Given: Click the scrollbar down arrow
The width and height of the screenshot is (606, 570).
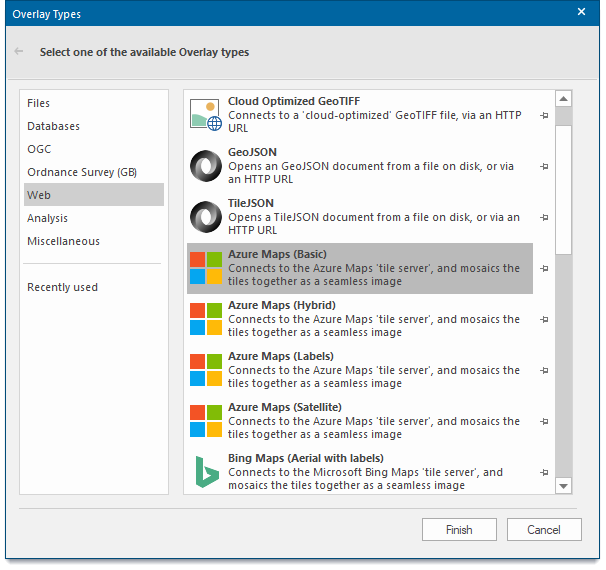Looking at the screenshot, I should [x=563, y=486].
